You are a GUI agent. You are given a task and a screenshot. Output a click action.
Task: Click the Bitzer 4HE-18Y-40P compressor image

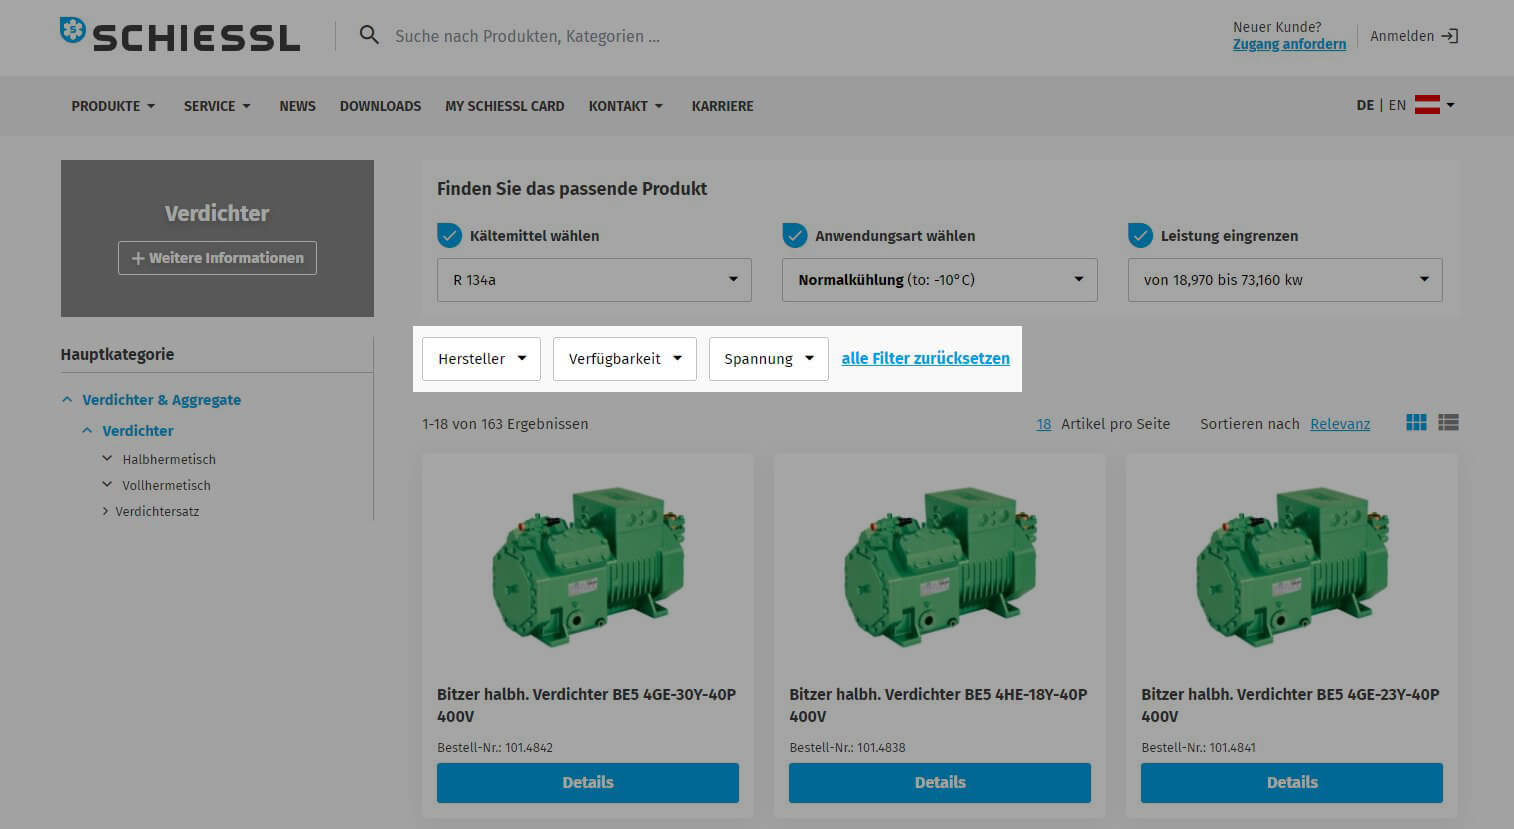(x=940, y=567)
